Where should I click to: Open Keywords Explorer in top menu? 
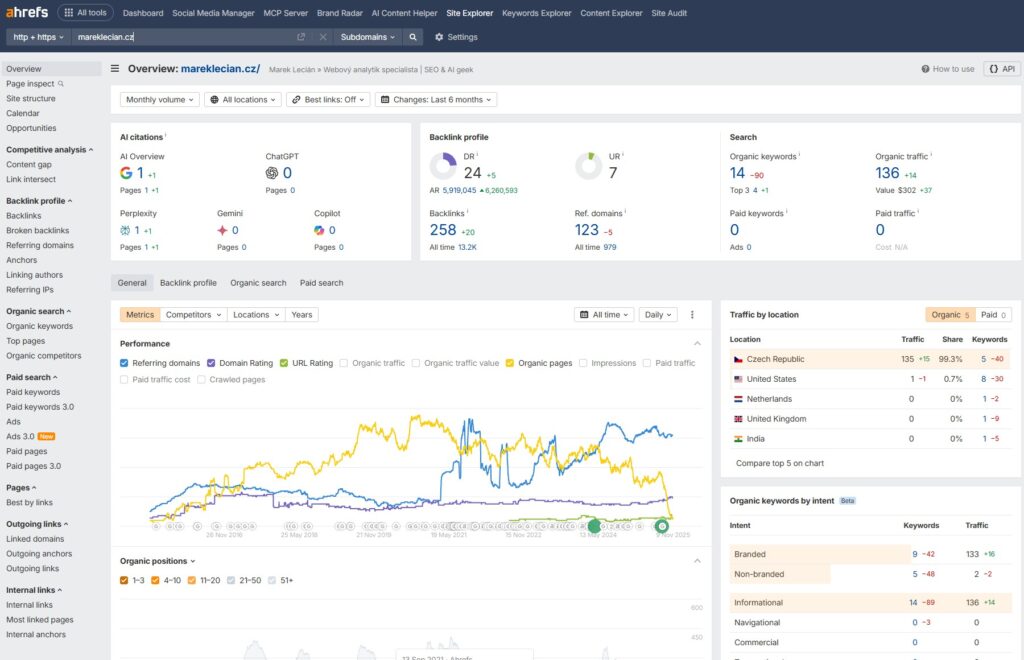(x=537, y=13)
